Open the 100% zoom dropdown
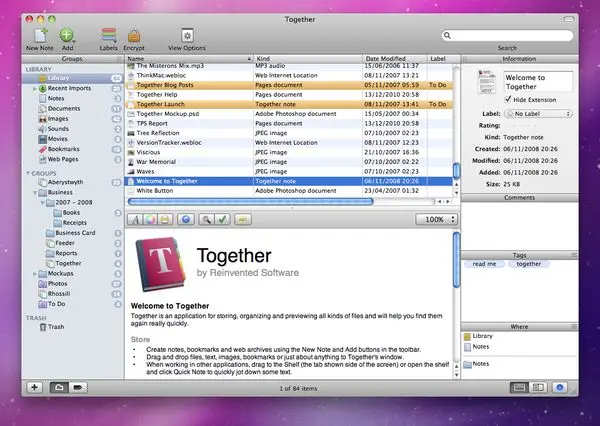 click(x=437, y=219)
